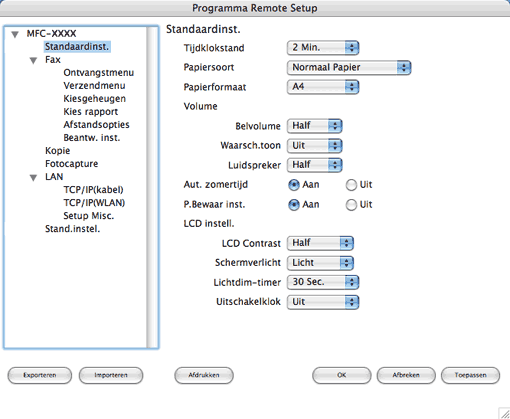Set Aut. zomertijd to Uit
Viewport: 510px width, 419px height.
(351, 185)
